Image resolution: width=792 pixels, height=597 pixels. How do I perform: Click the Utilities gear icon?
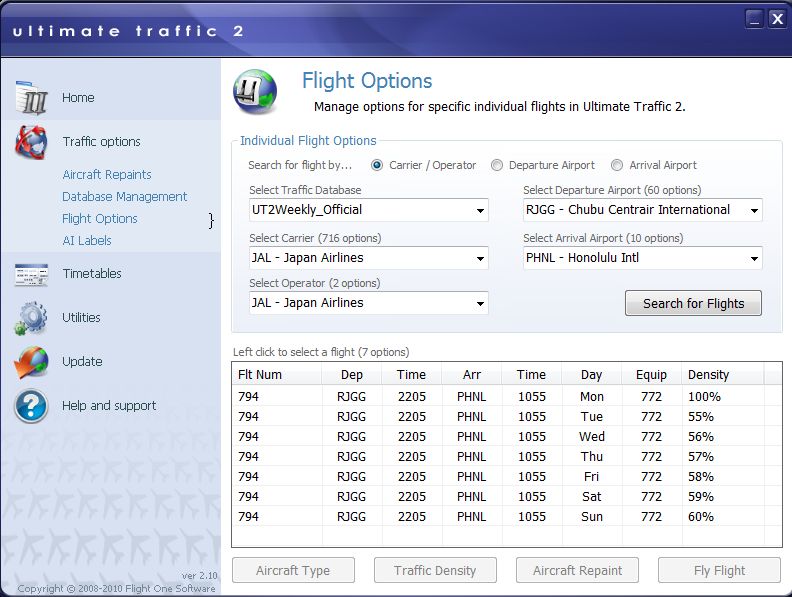point(31,318)
